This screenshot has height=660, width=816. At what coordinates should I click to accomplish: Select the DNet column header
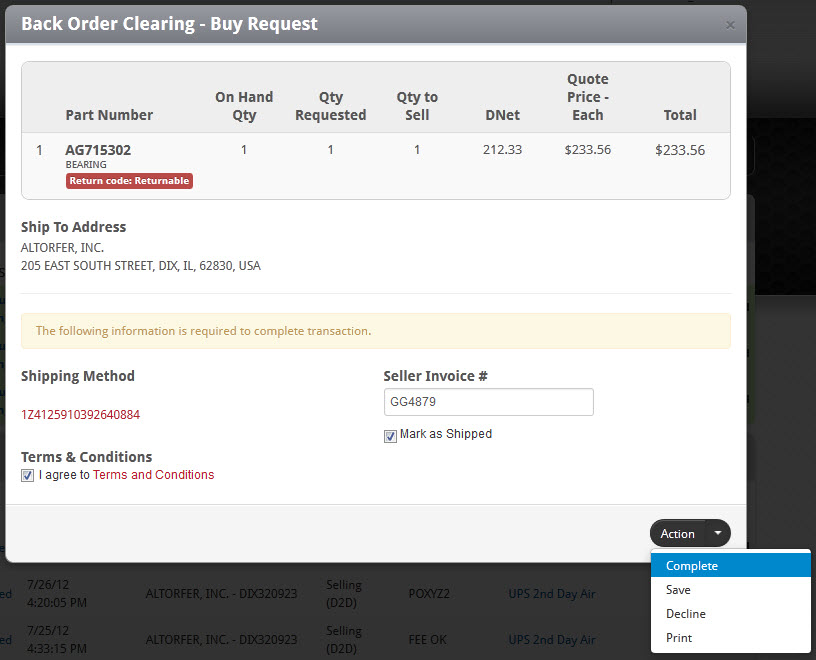coord(502,115)
